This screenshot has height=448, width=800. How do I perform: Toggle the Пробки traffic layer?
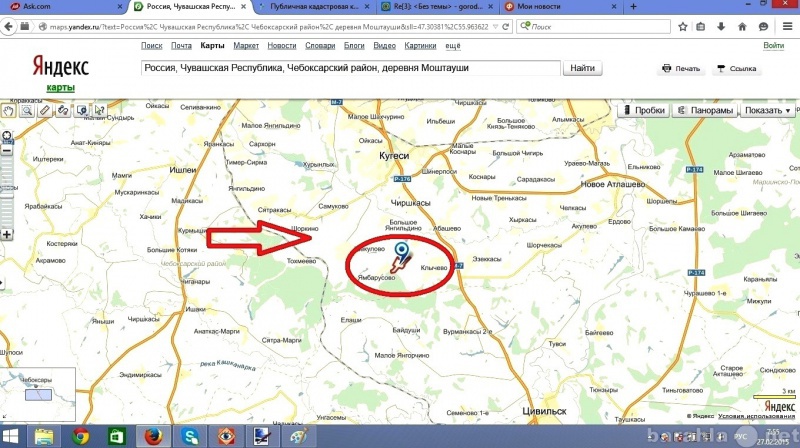click(643, 110)
